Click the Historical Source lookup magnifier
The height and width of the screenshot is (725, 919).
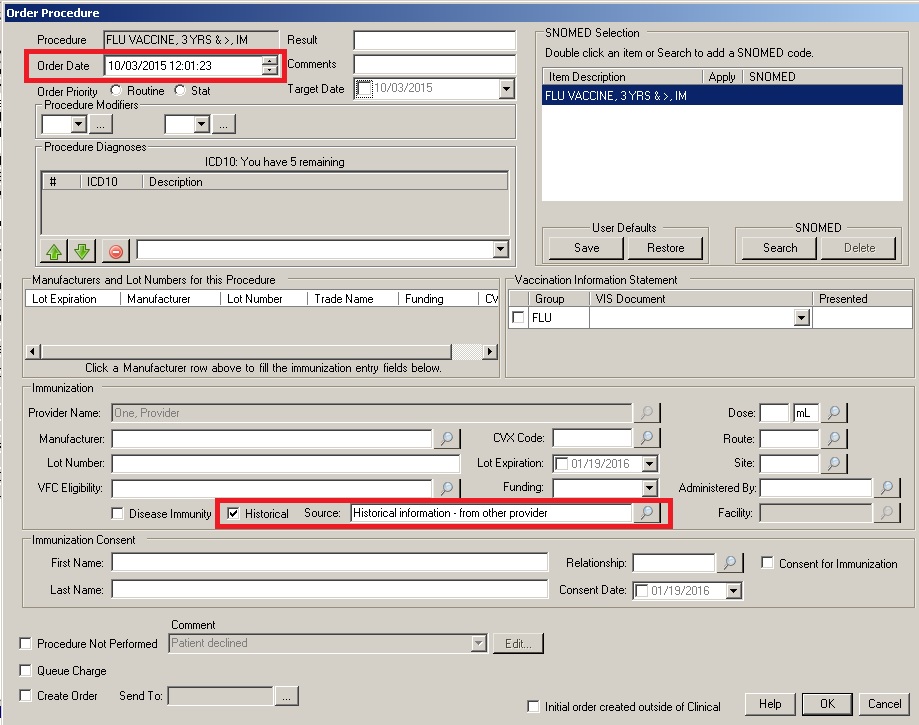point(647,513)
